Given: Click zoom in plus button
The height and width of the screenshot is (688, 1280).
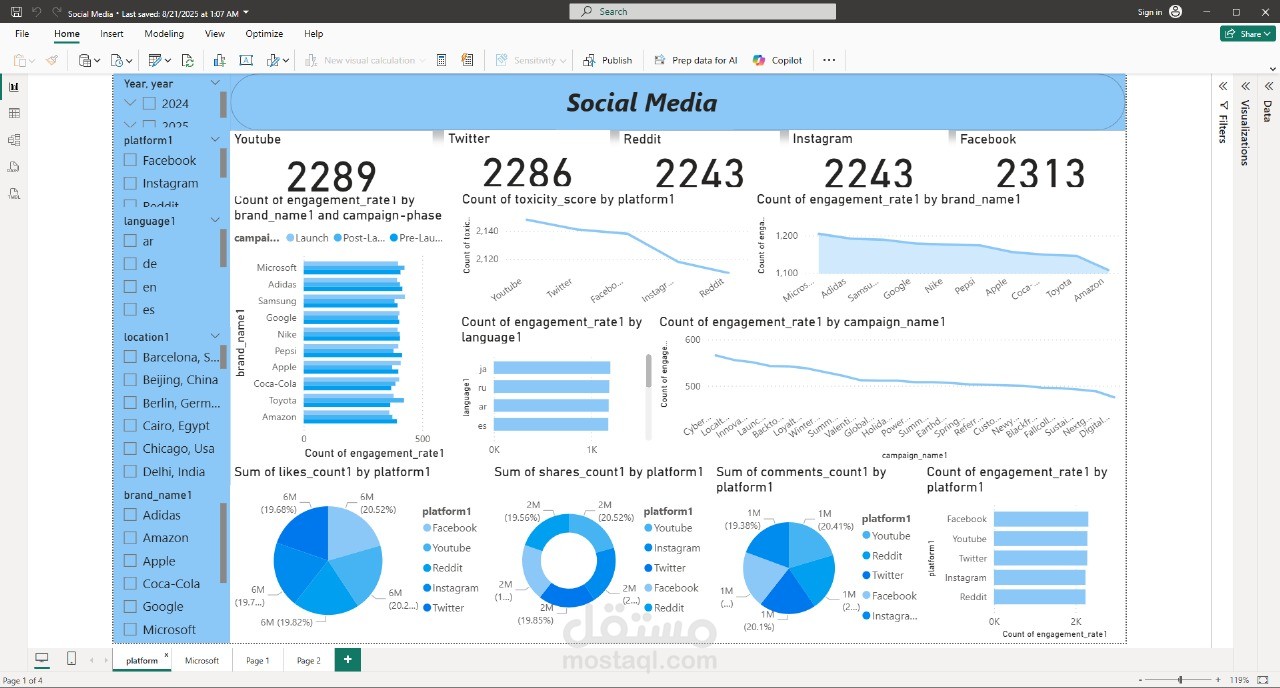Looking at the screenshot, I should coord(1218,680).
